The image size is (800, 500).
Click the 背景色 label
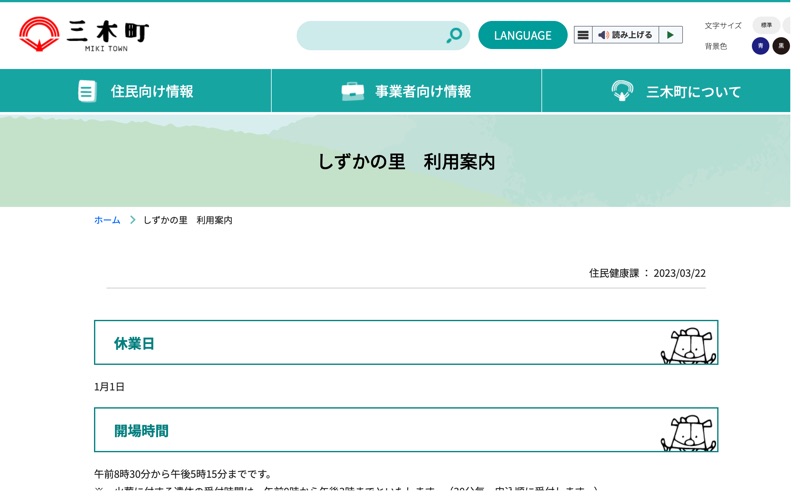[716, 46]
